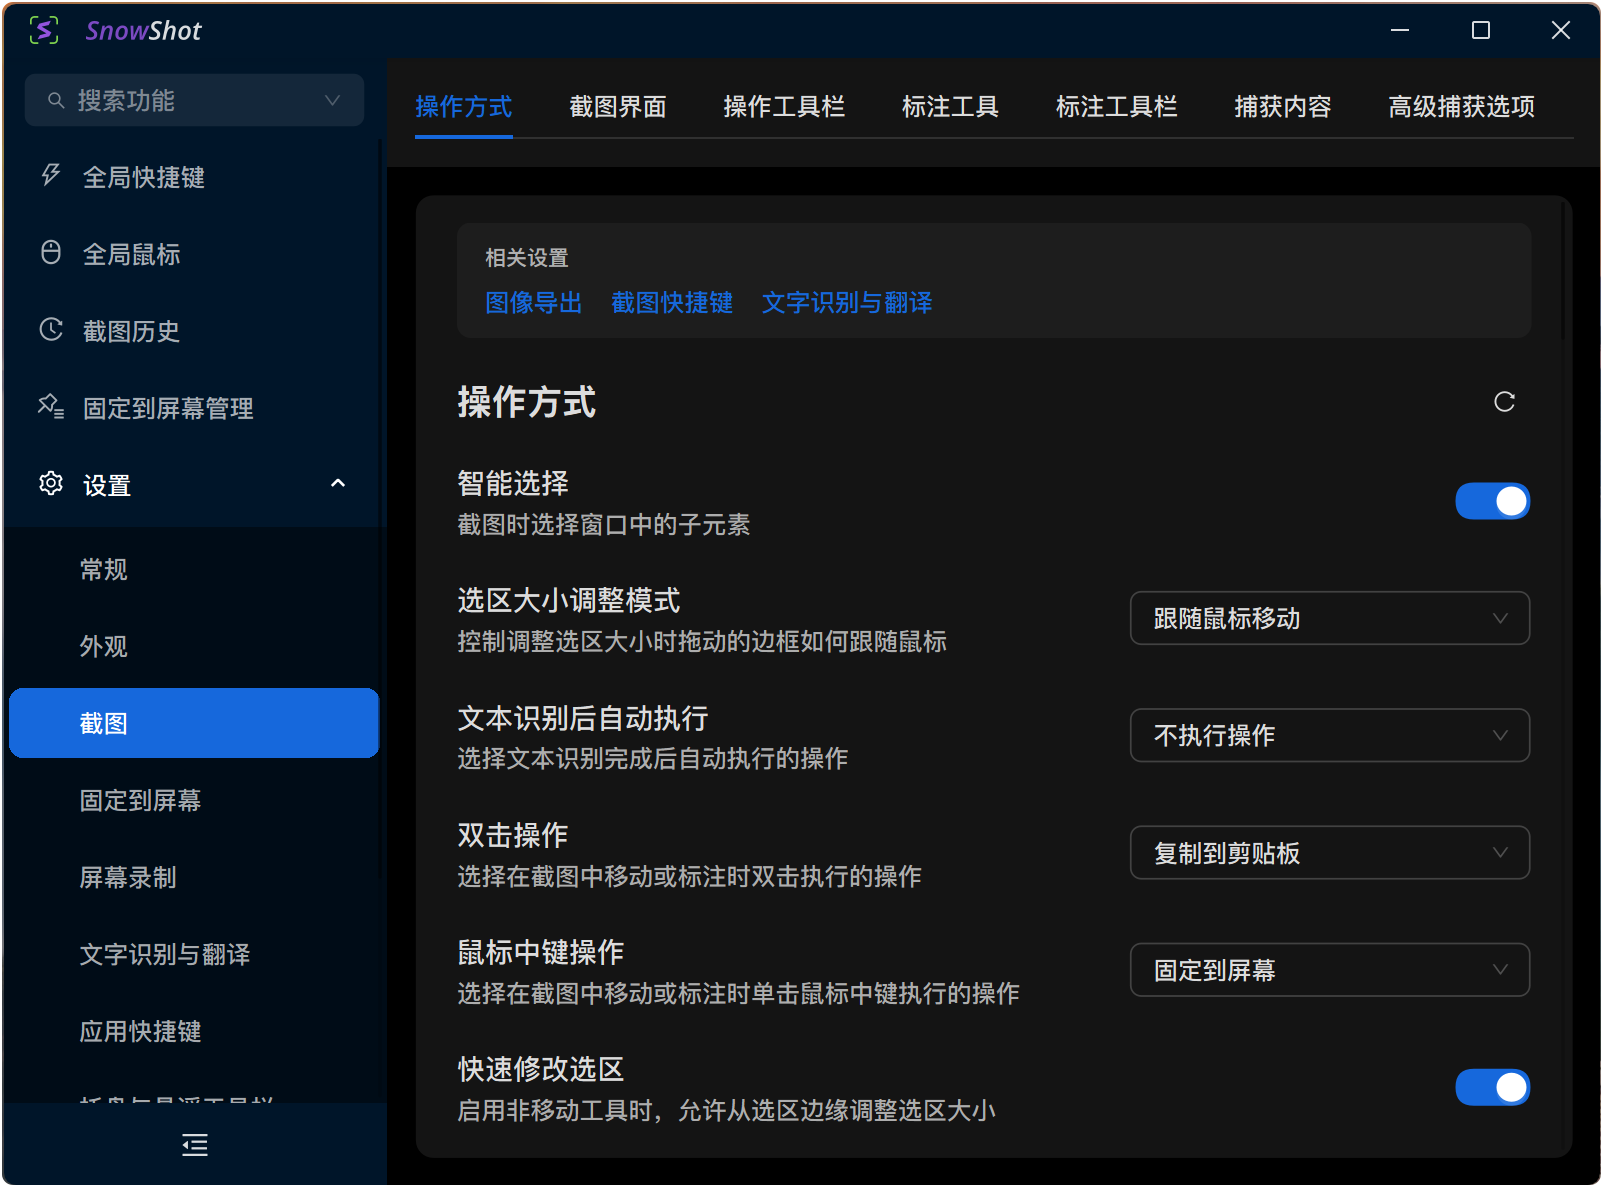Open 应用快捷键 settings in sidebar
Viewport: 1603px width, 1187px height.
(194, 1031)
